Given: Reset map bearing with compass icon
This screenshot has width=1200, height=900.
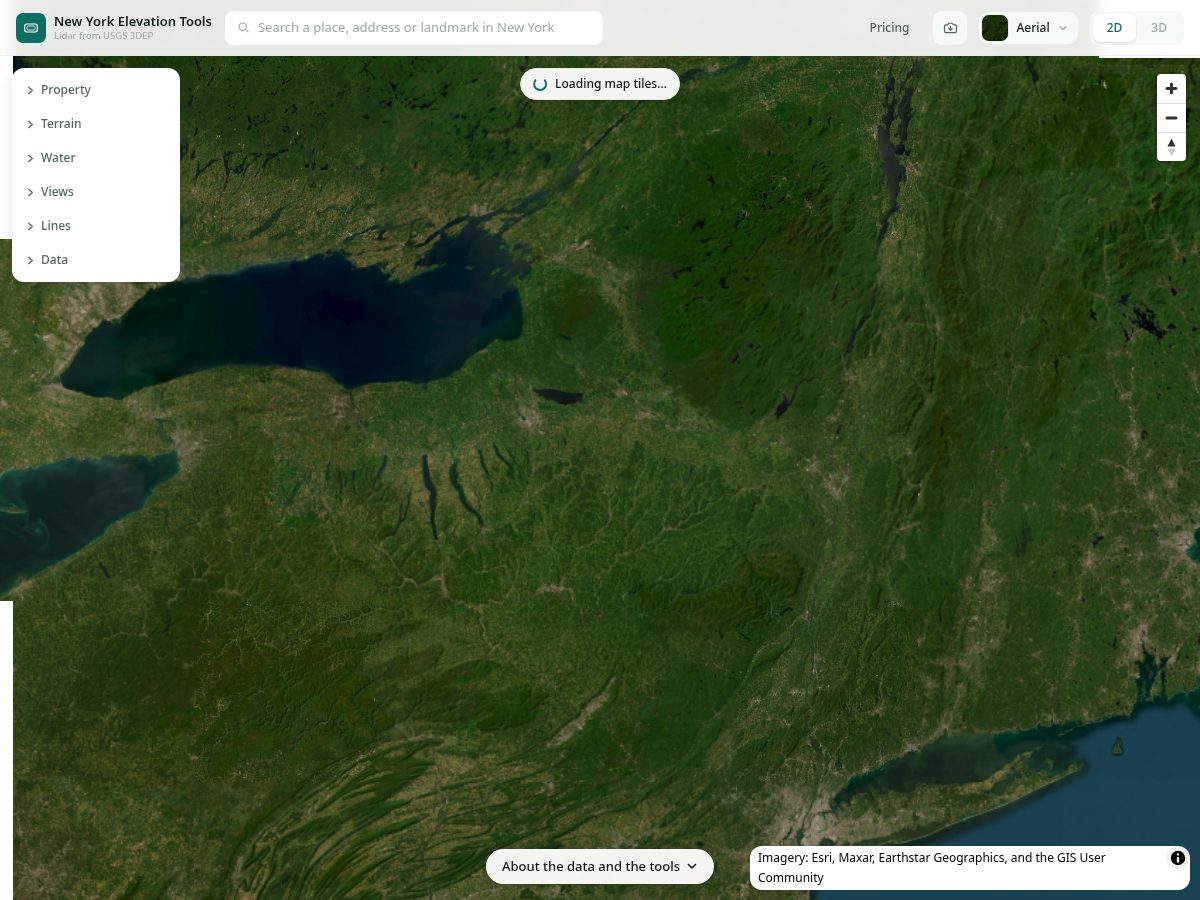Looking at the screenshot, I should [x=1172, y=147].
